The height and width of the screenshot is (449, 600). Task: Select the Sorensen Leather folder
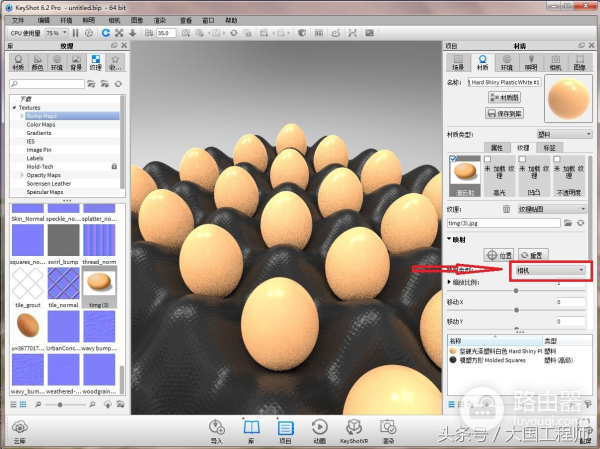[49, 183]
